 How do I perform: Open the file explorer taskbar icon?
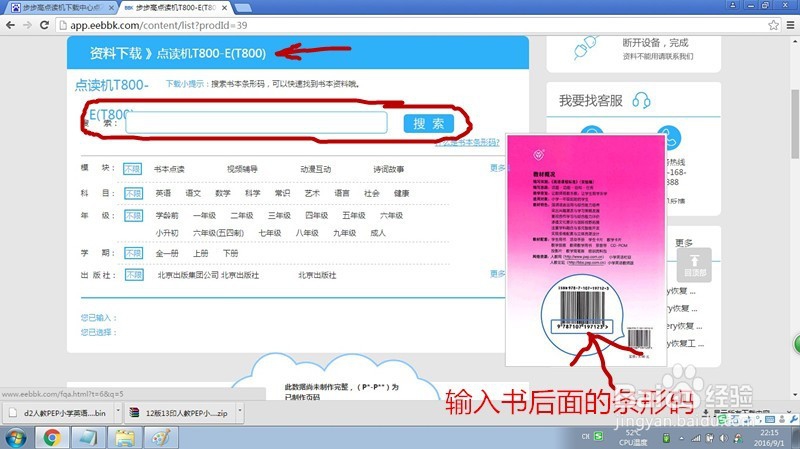124,438
